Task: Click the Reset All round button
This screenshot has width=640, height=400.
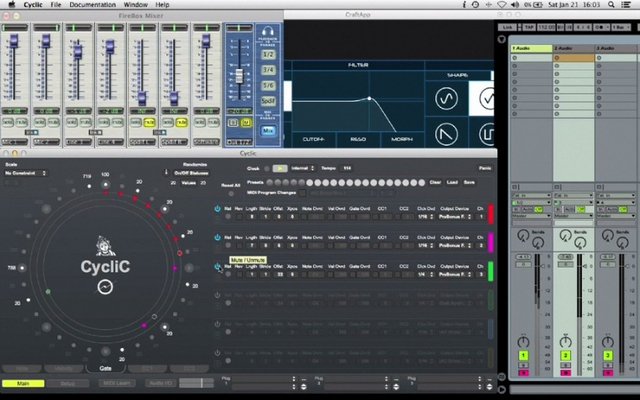Action: [231, 193]
